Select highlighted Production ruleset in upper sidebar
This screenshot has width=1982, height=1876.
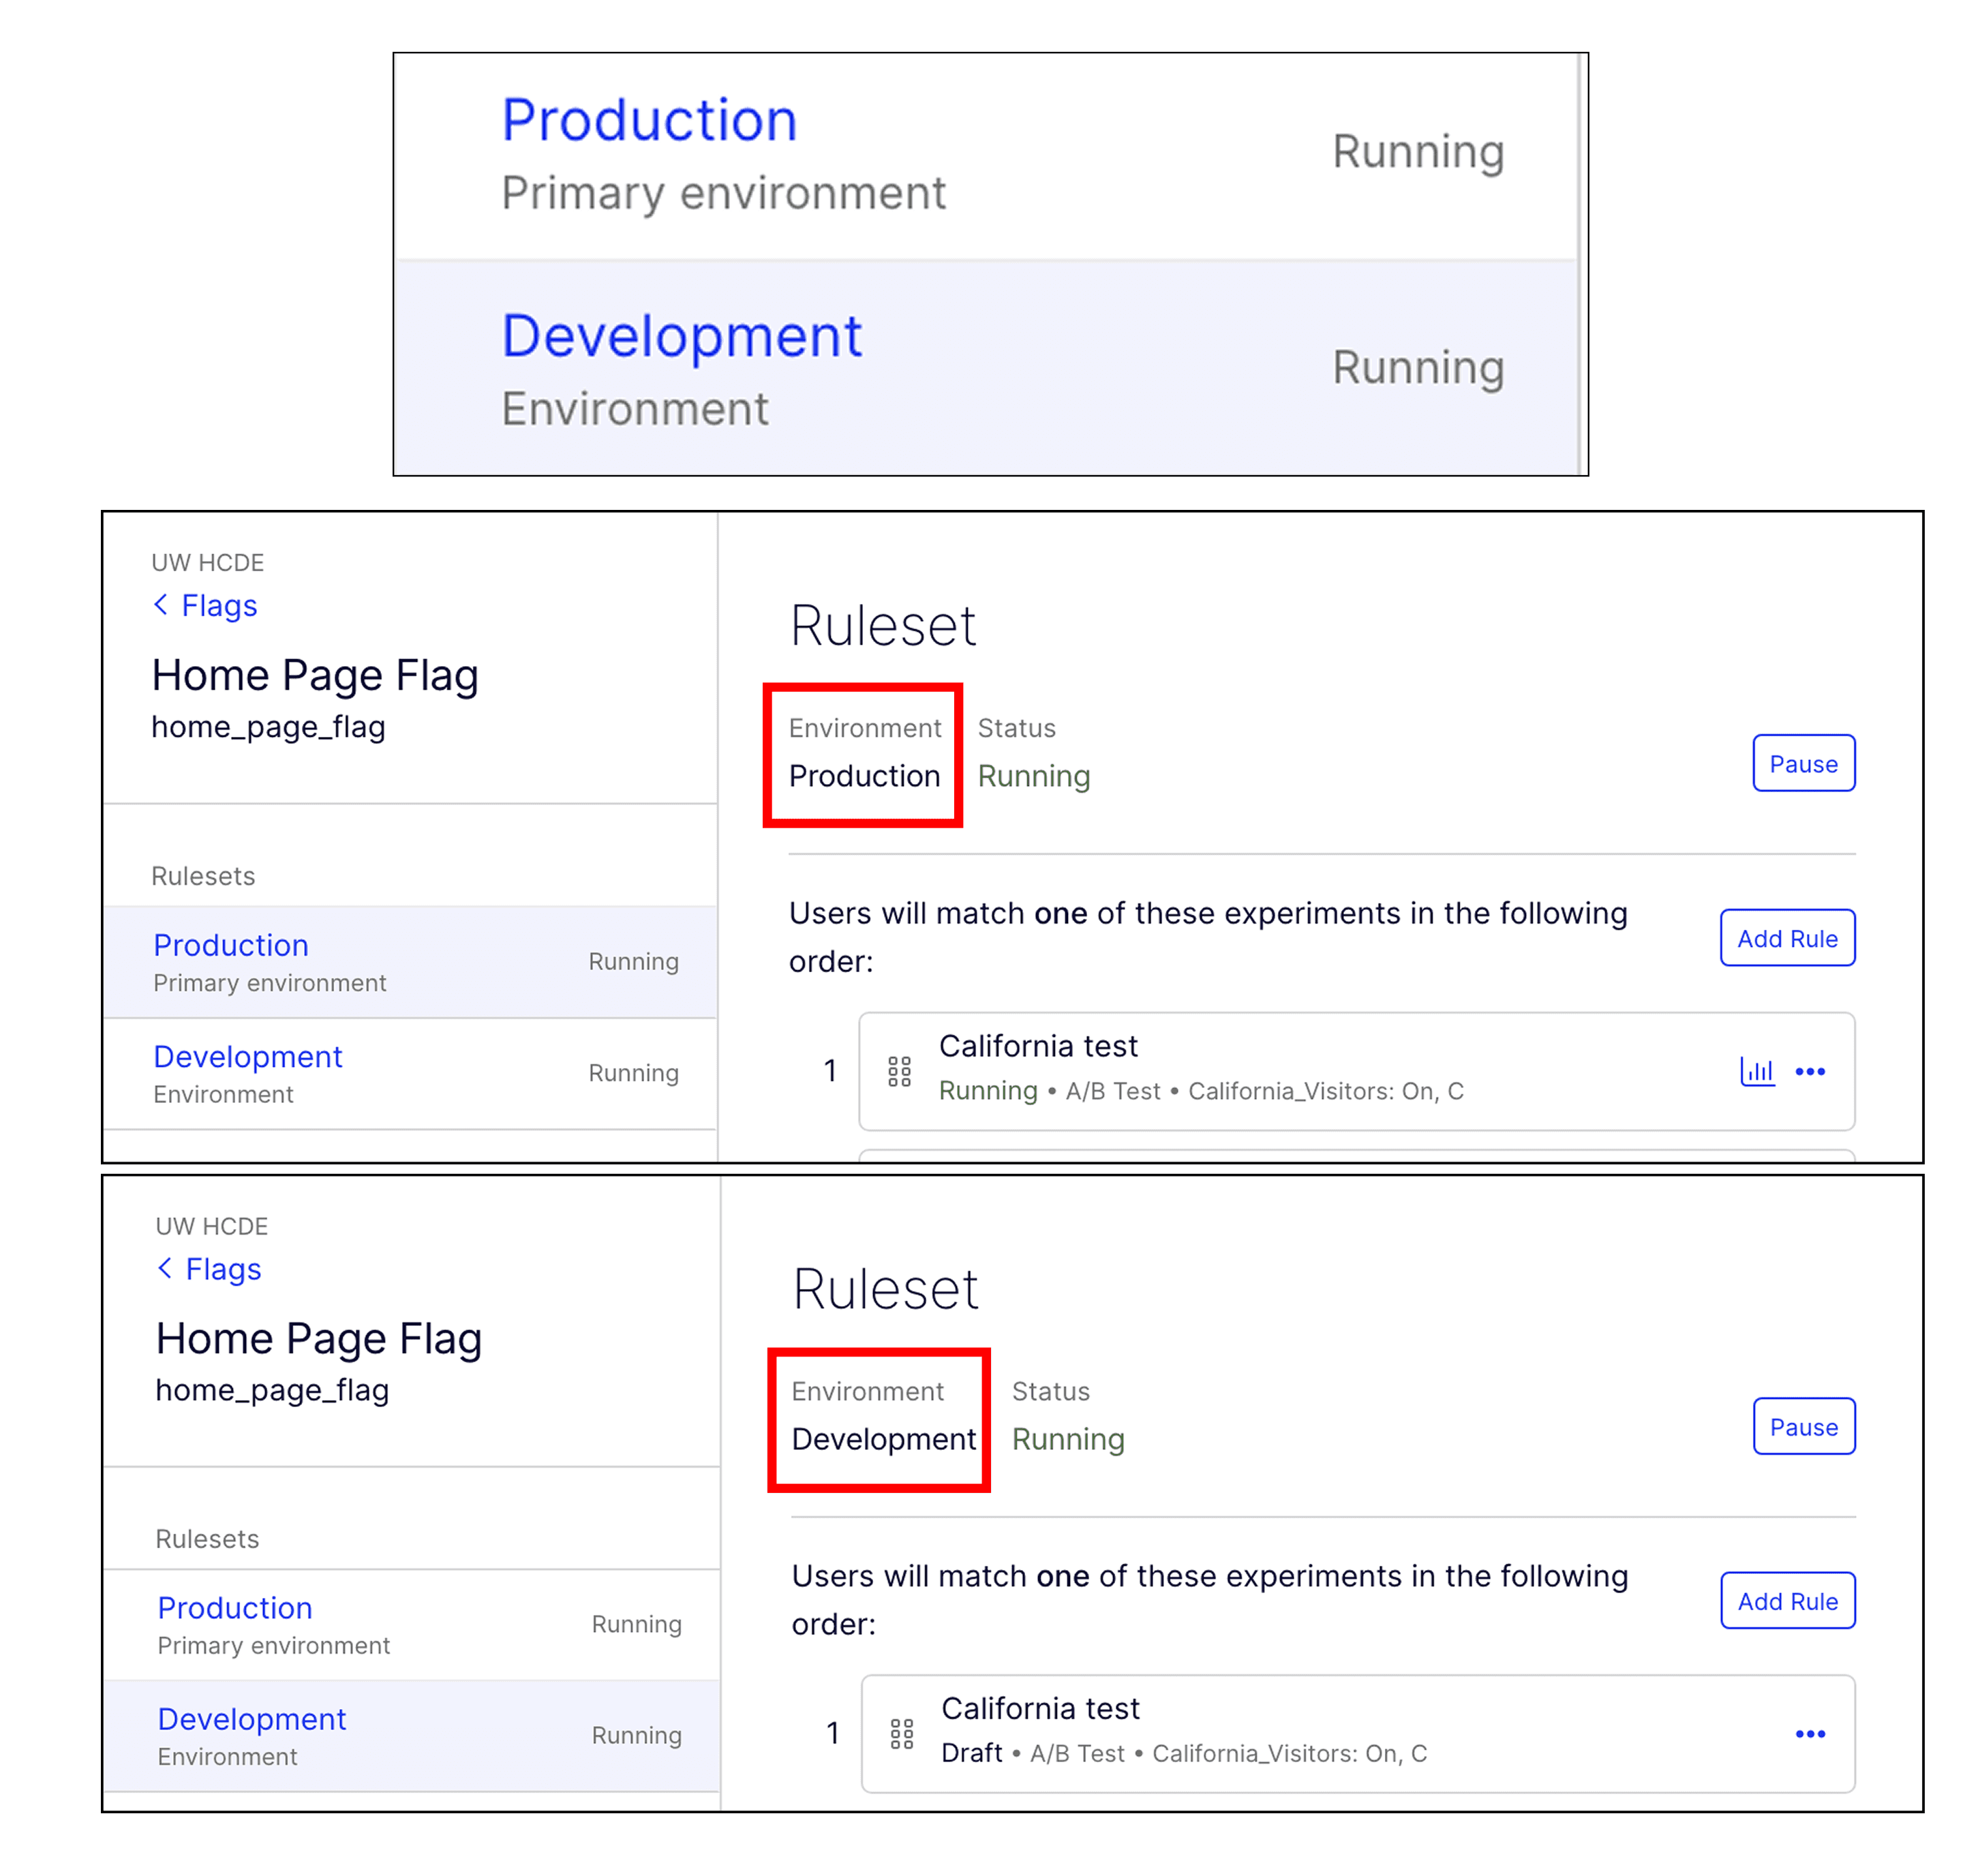point(231,945)
